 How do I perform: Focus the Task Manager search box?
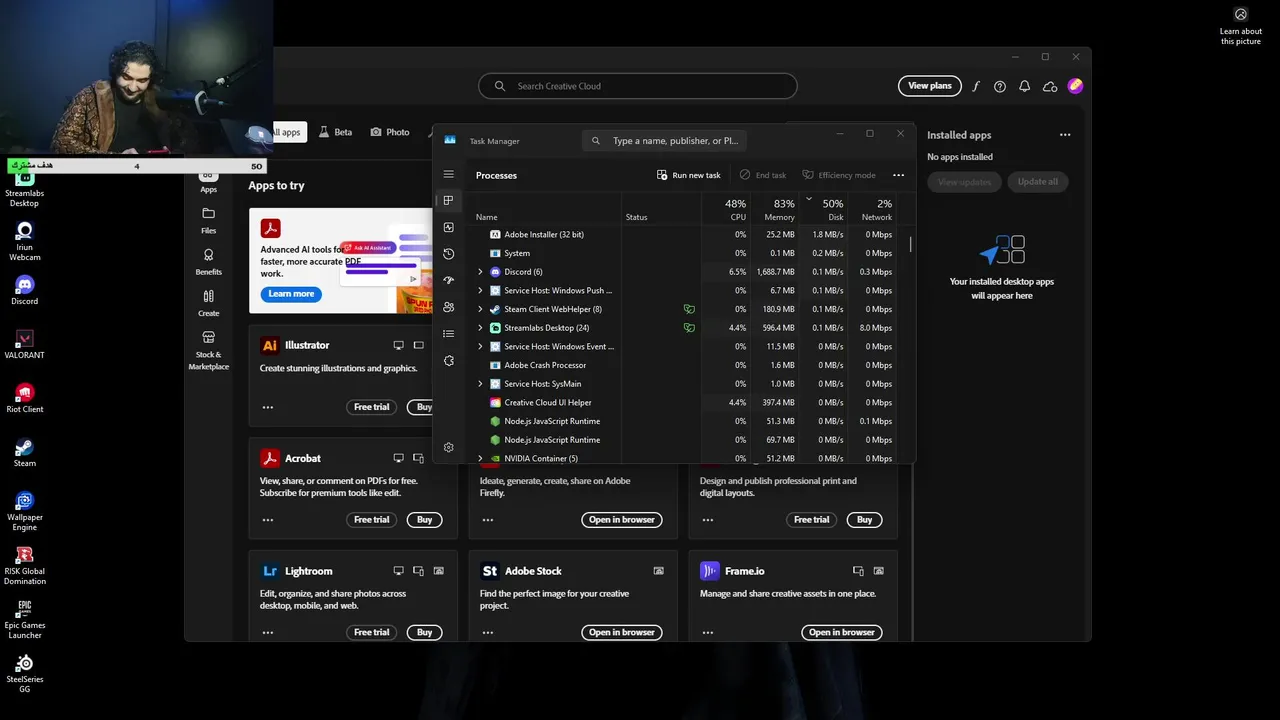click(665, 141)
